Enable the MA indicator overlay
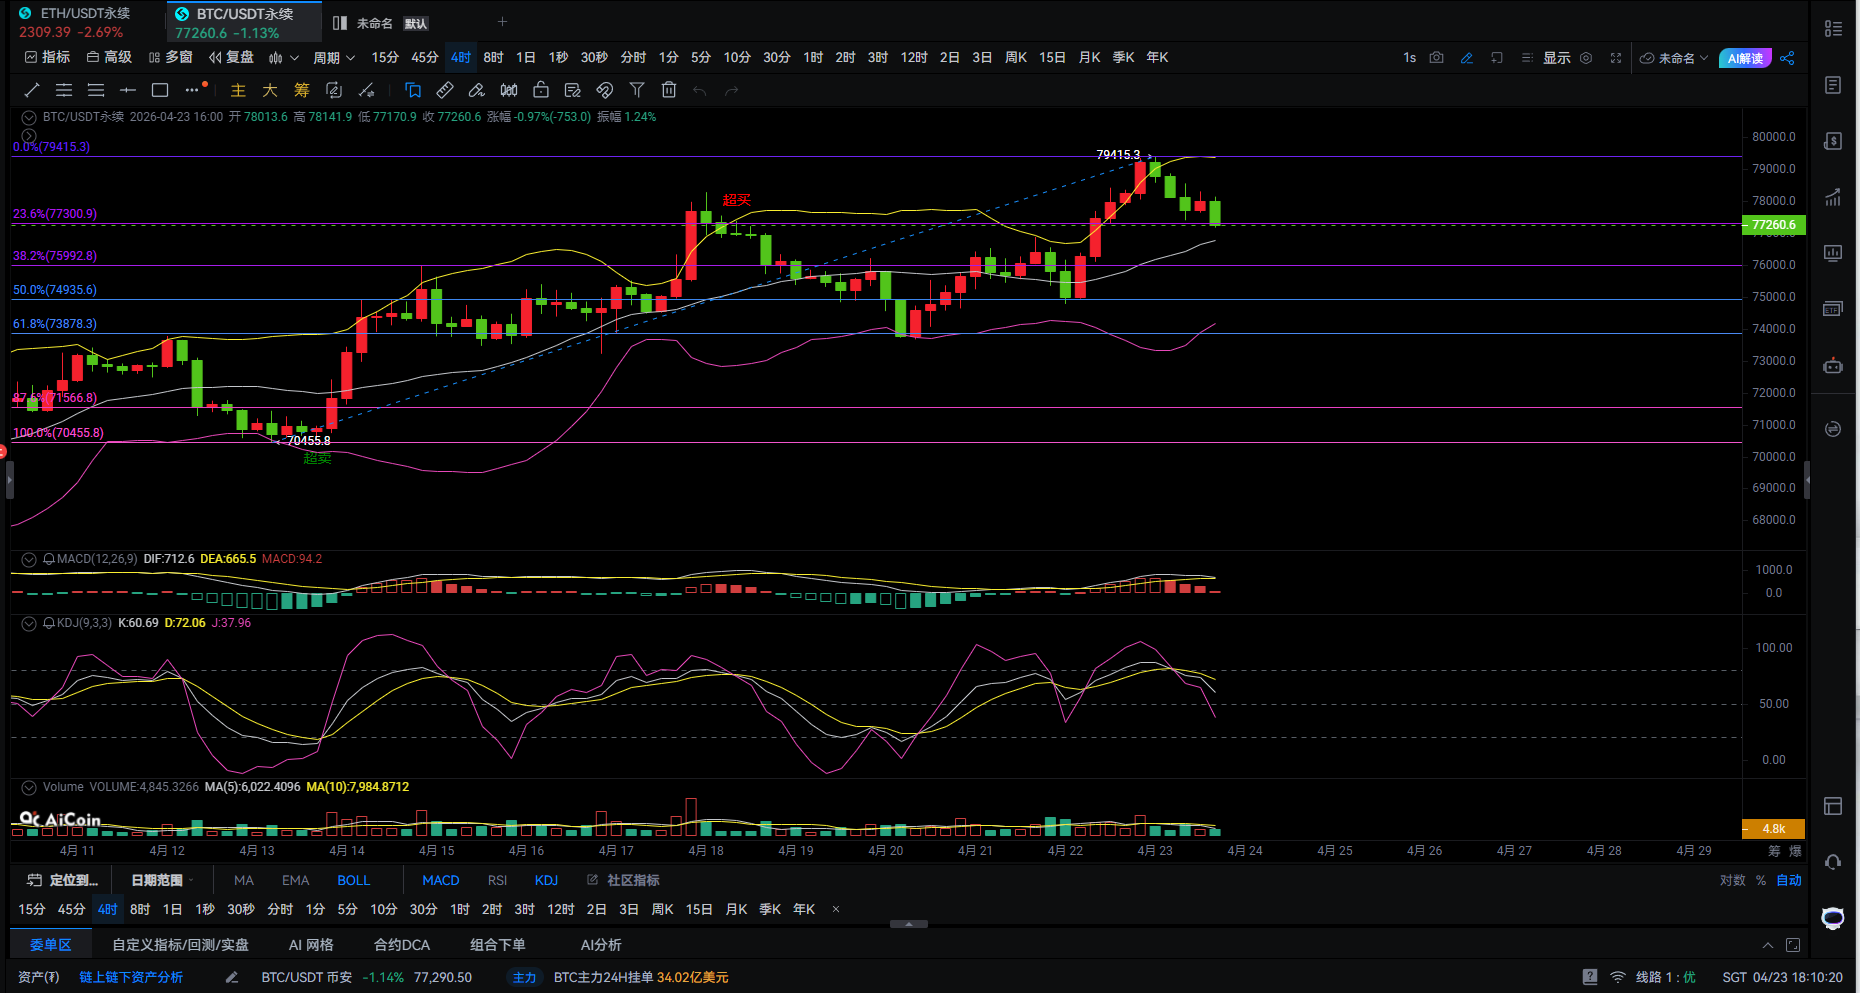Screen dimensions: 1860x993 point(244,880)
